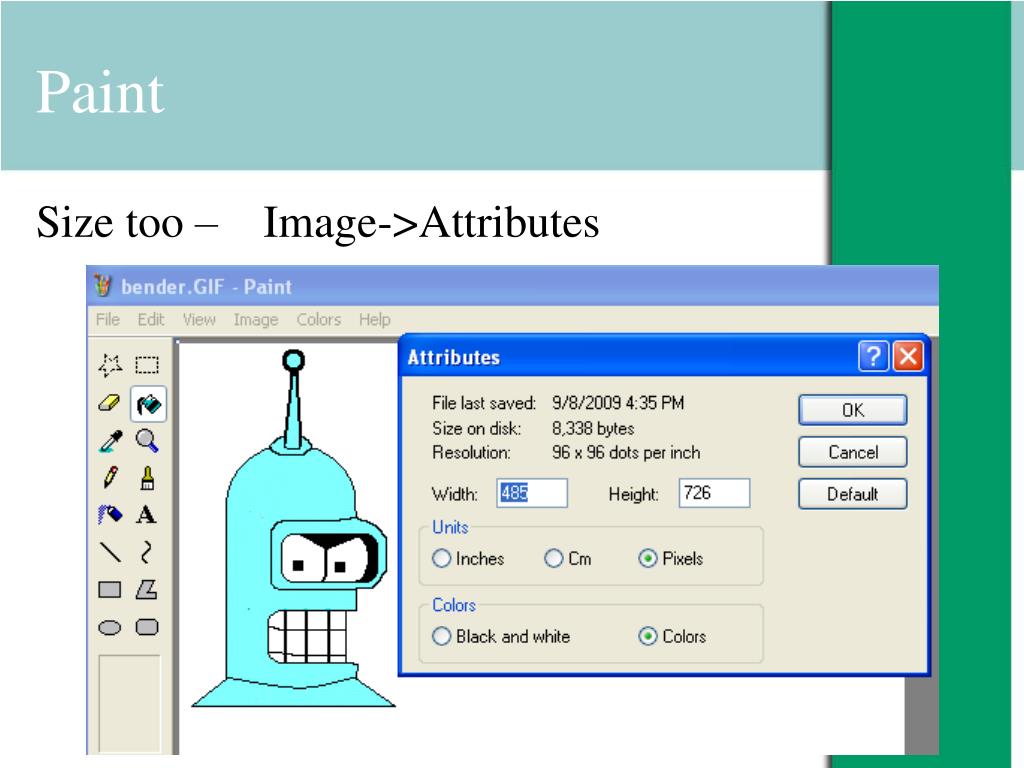
Task: Click the 'Attributes' dialog title text
Action: 454,357
